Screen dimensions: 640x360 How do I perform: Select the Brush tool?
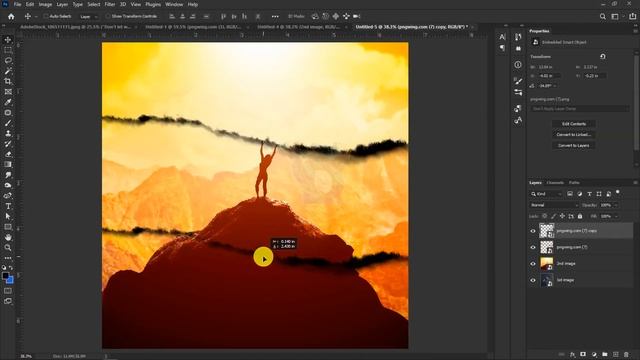(x=8, y=123)
